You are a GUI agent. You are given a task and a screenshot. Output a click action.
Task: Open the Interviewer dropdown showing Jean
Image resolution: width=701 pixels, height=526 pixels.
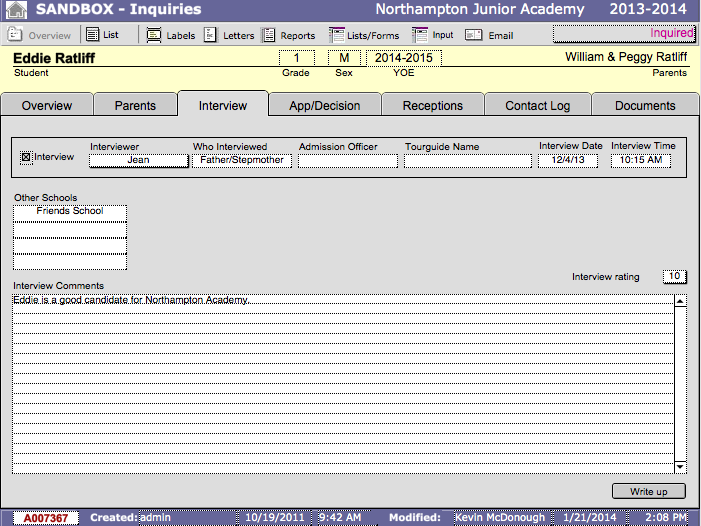coord(138,160)
